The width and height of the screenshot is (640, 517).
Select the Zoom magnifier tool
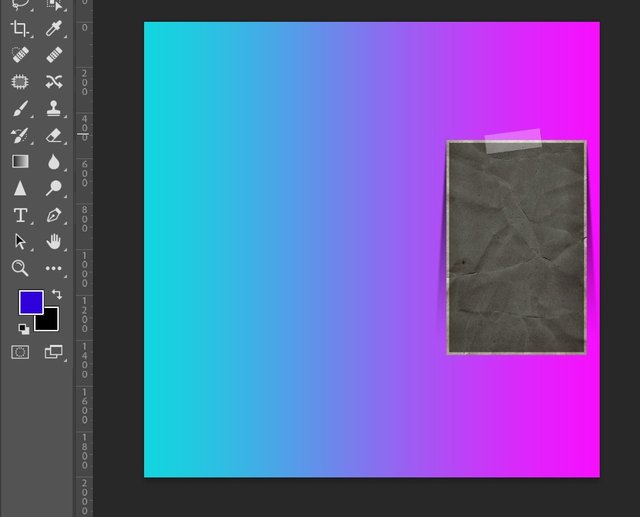click(x=20, y=268)
